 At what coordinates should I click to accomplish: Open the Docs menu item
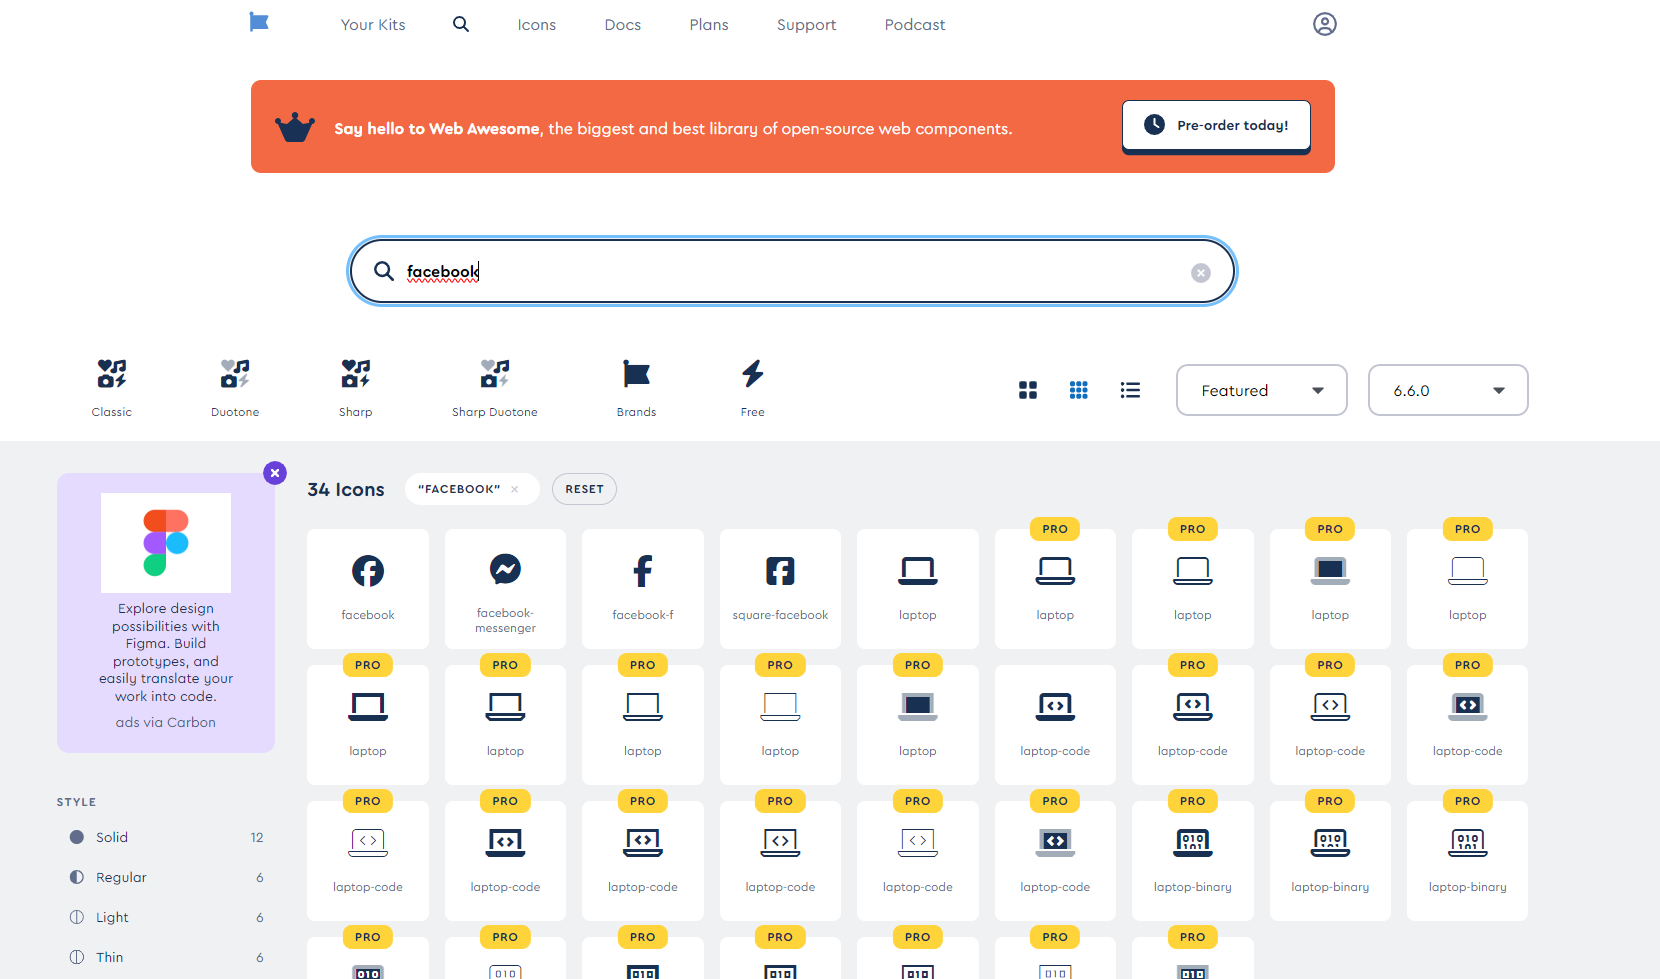click(623, 24)
